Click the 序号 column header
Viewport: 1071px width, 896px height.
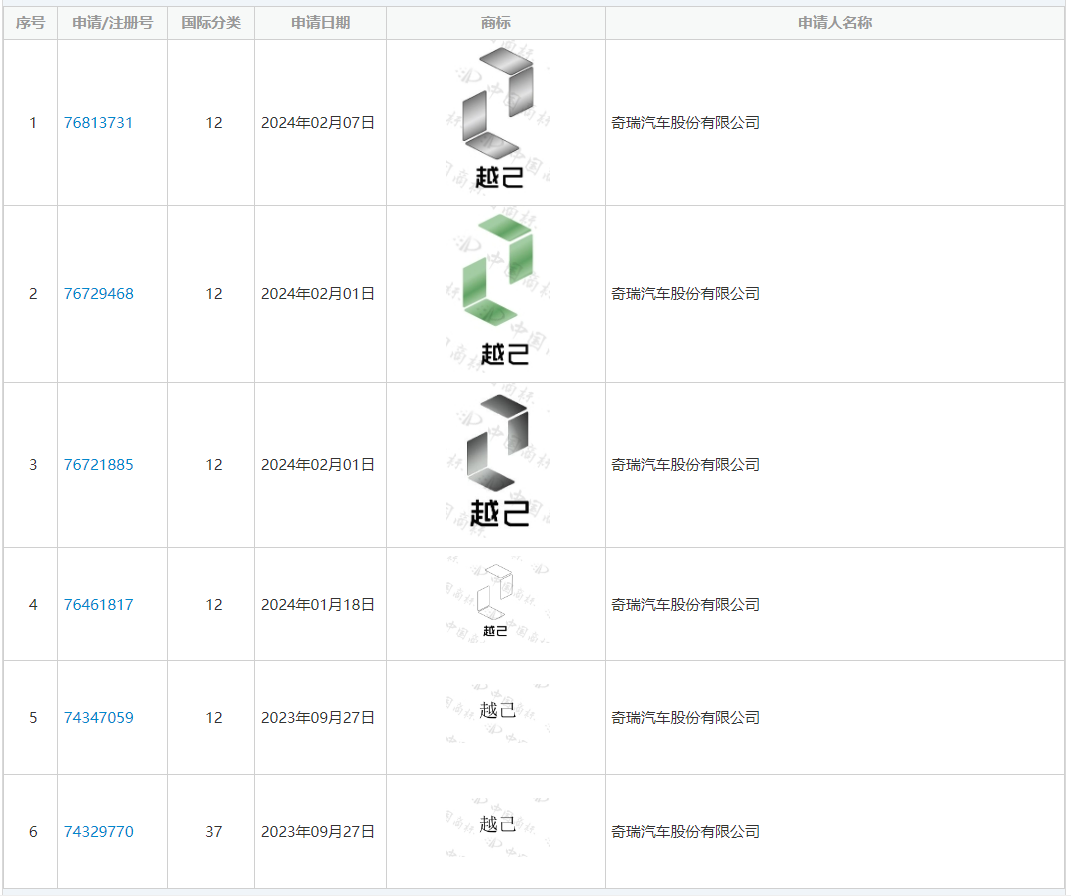[x=30, y=23]
